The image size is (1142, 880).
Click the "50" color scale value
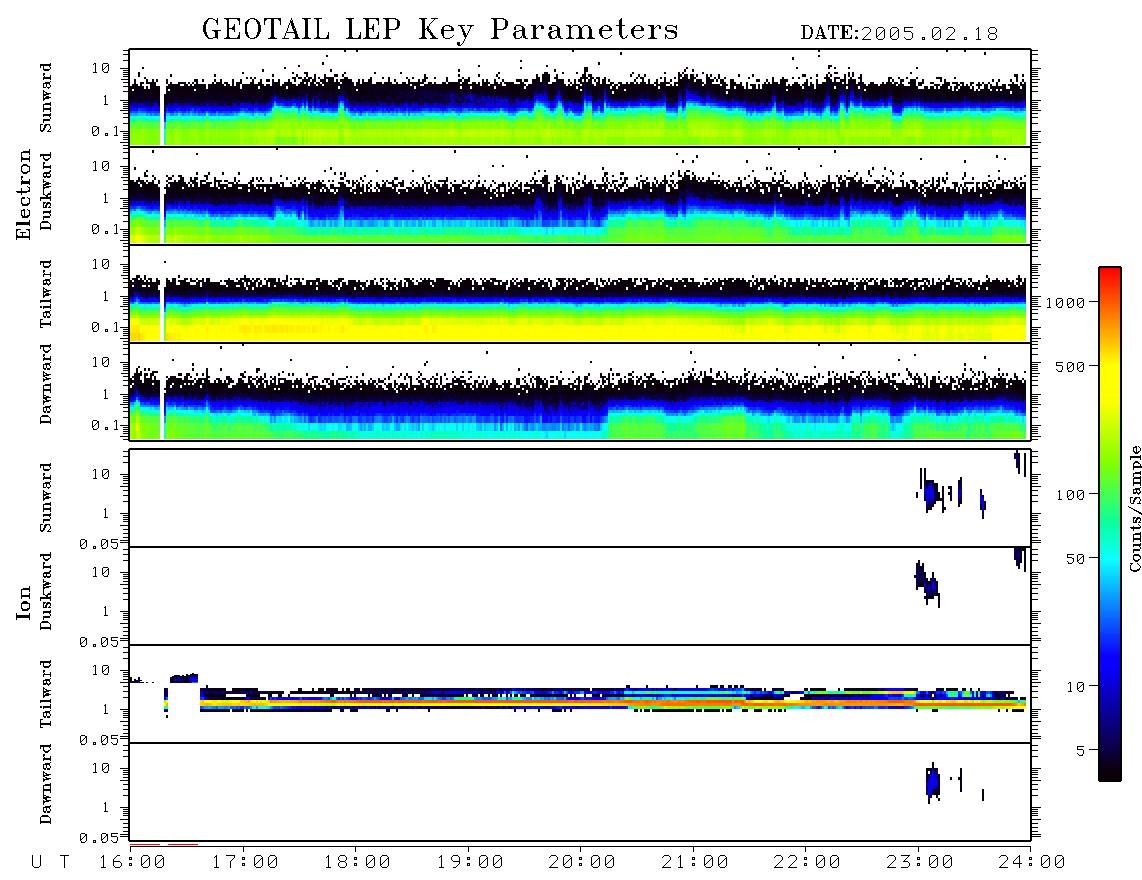[1074, 559]
